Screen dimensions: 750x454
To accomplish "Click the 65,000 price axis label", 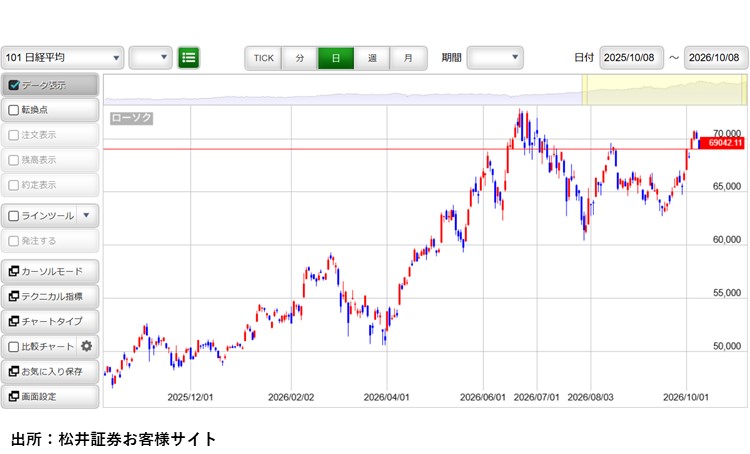I will pos(727,186).
